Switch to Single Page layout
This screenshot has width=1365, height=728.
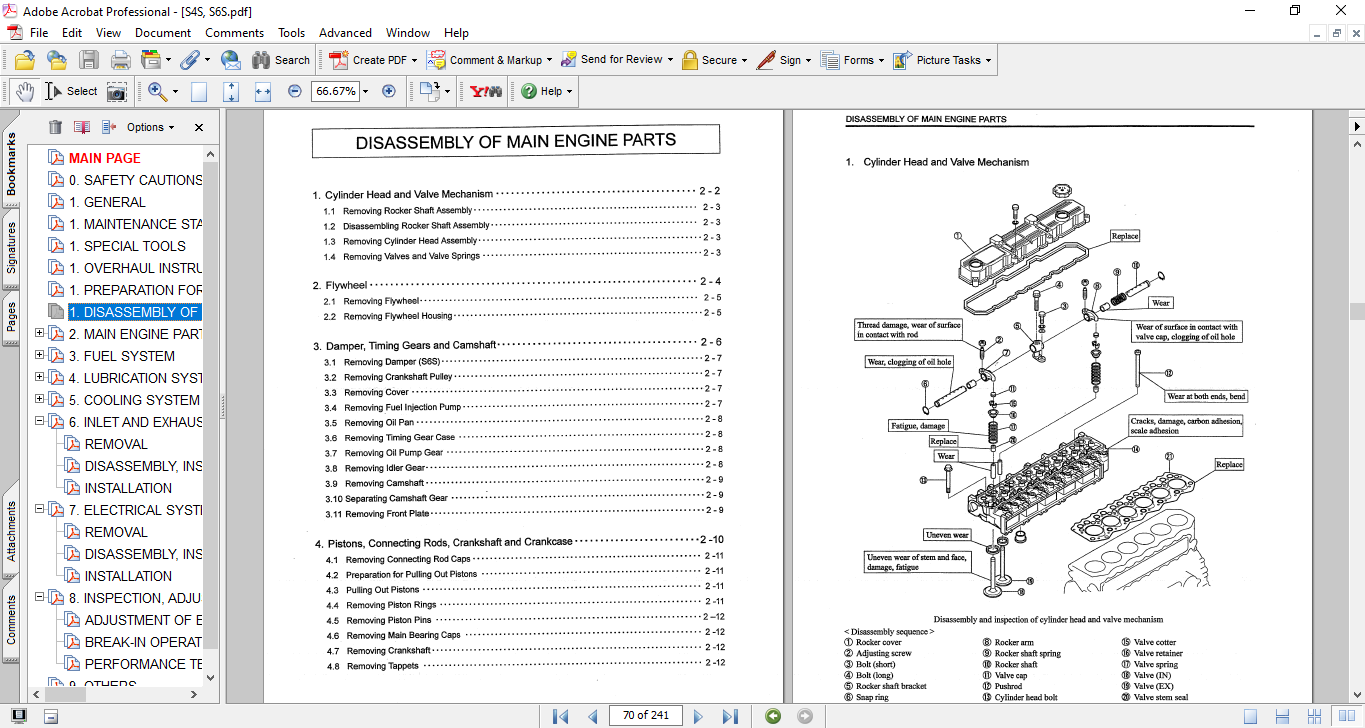point(1251,716)
